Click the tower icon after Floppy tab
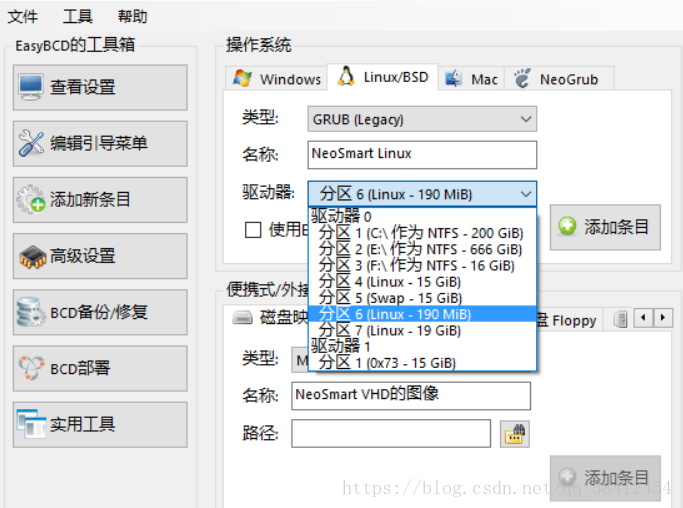 pyautogui.click(x=620, y=319)
